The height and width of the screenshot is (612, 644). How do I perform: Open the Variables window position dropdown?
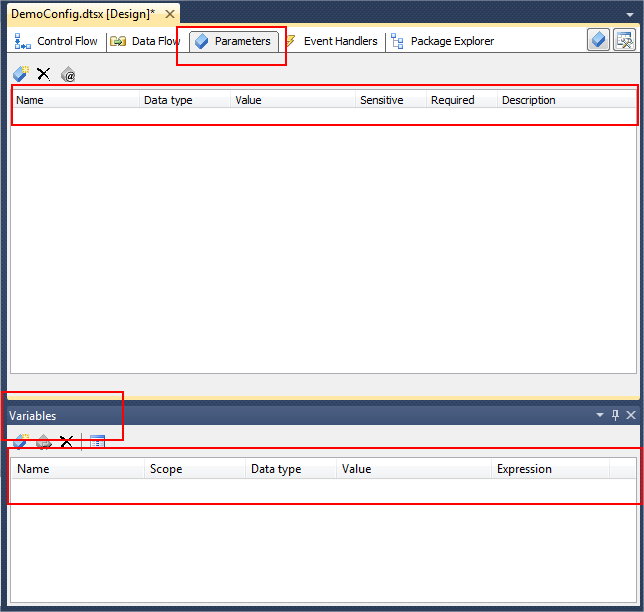[600, 415]
